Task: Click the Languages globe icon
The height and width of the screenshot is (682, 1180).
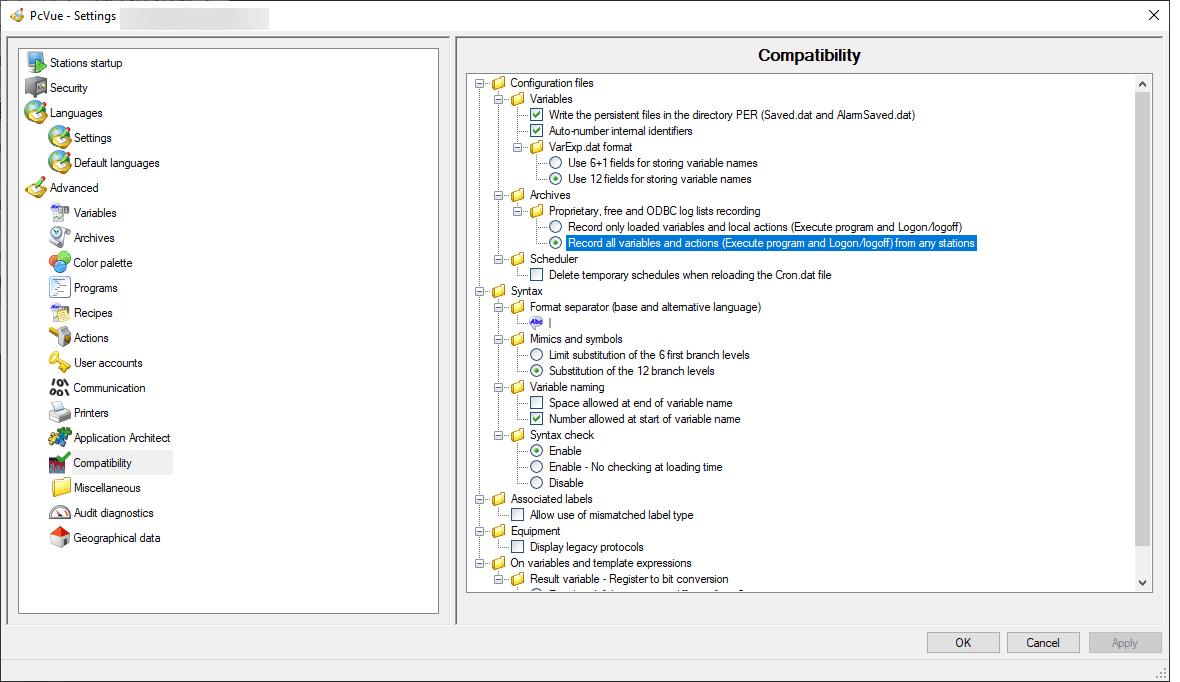Action: pyautogui.click(x=35, y=112)
